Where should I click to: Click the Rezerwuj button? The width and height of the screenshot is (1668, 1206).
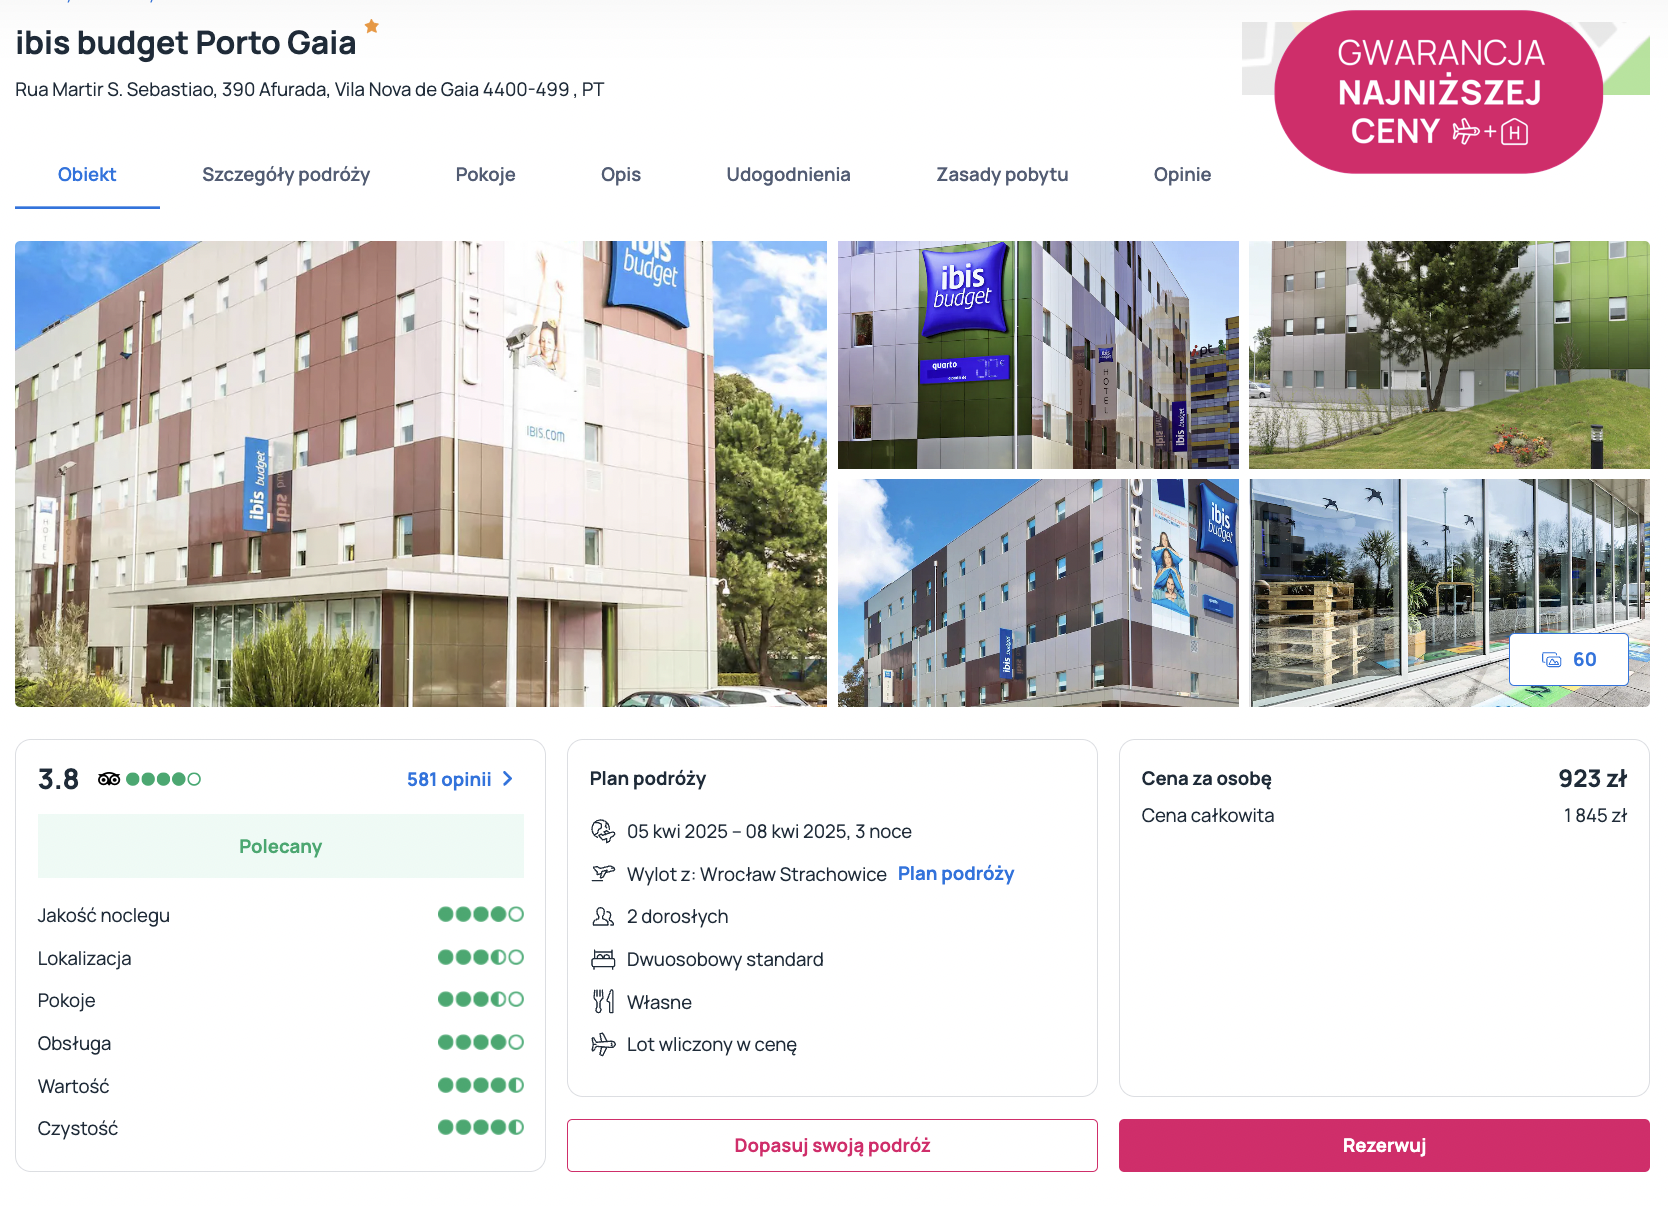(1384, 1145)
